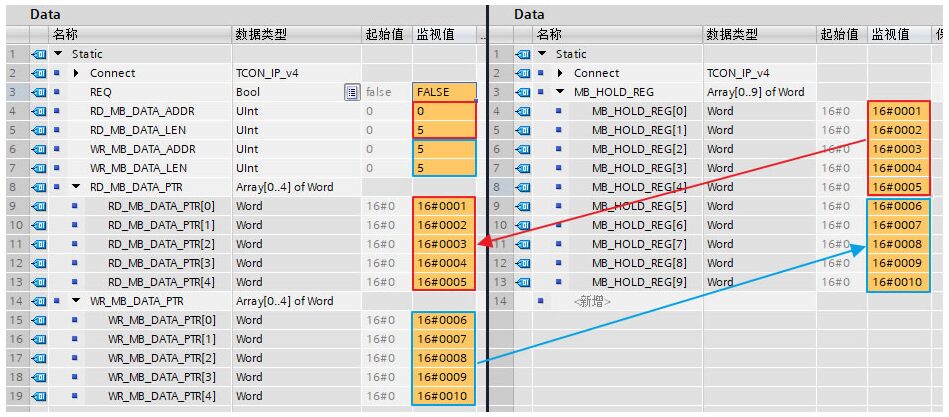Click the Array[0..9] of Word data type
This screenshot has height=417, width=949.
(755, 92)
